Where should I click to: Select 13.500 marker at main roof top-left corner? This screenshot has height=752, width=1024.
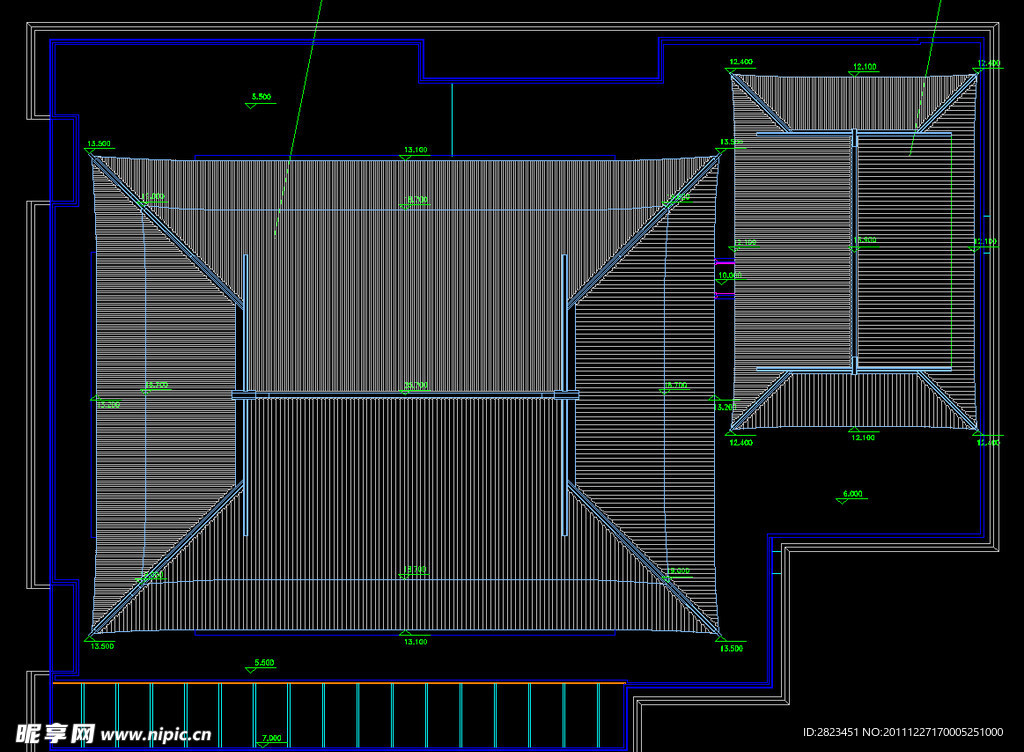99,145
